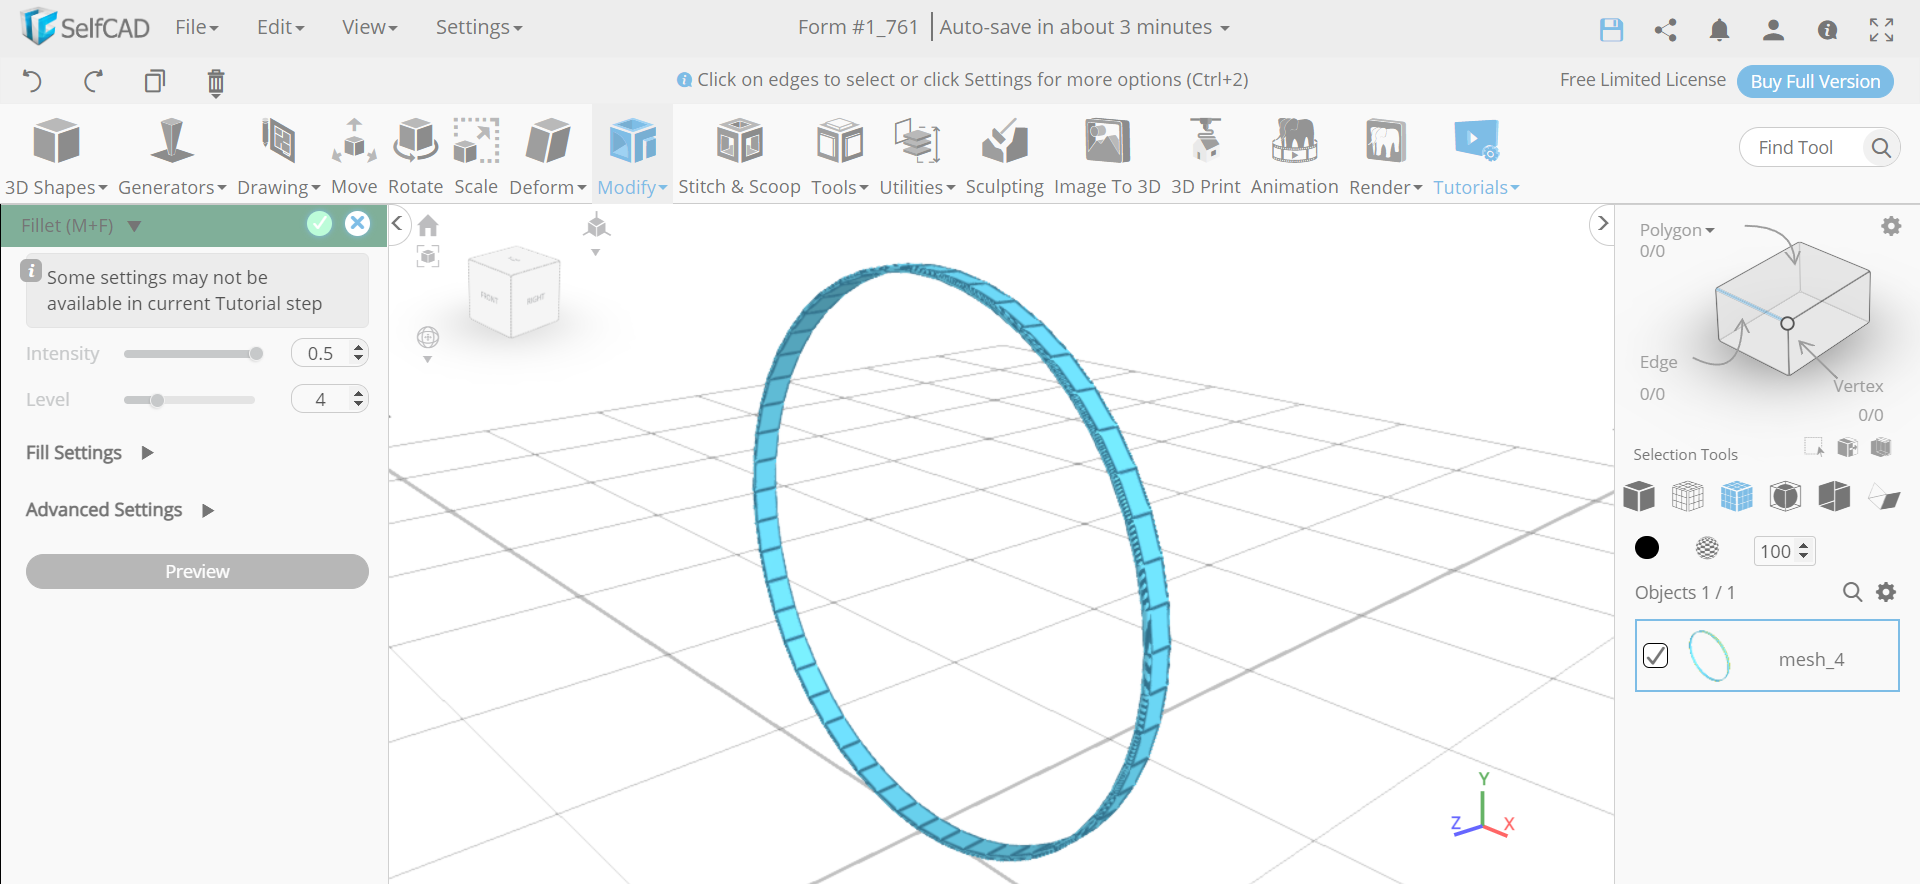Open the Modify tool menu

(632, 156)
